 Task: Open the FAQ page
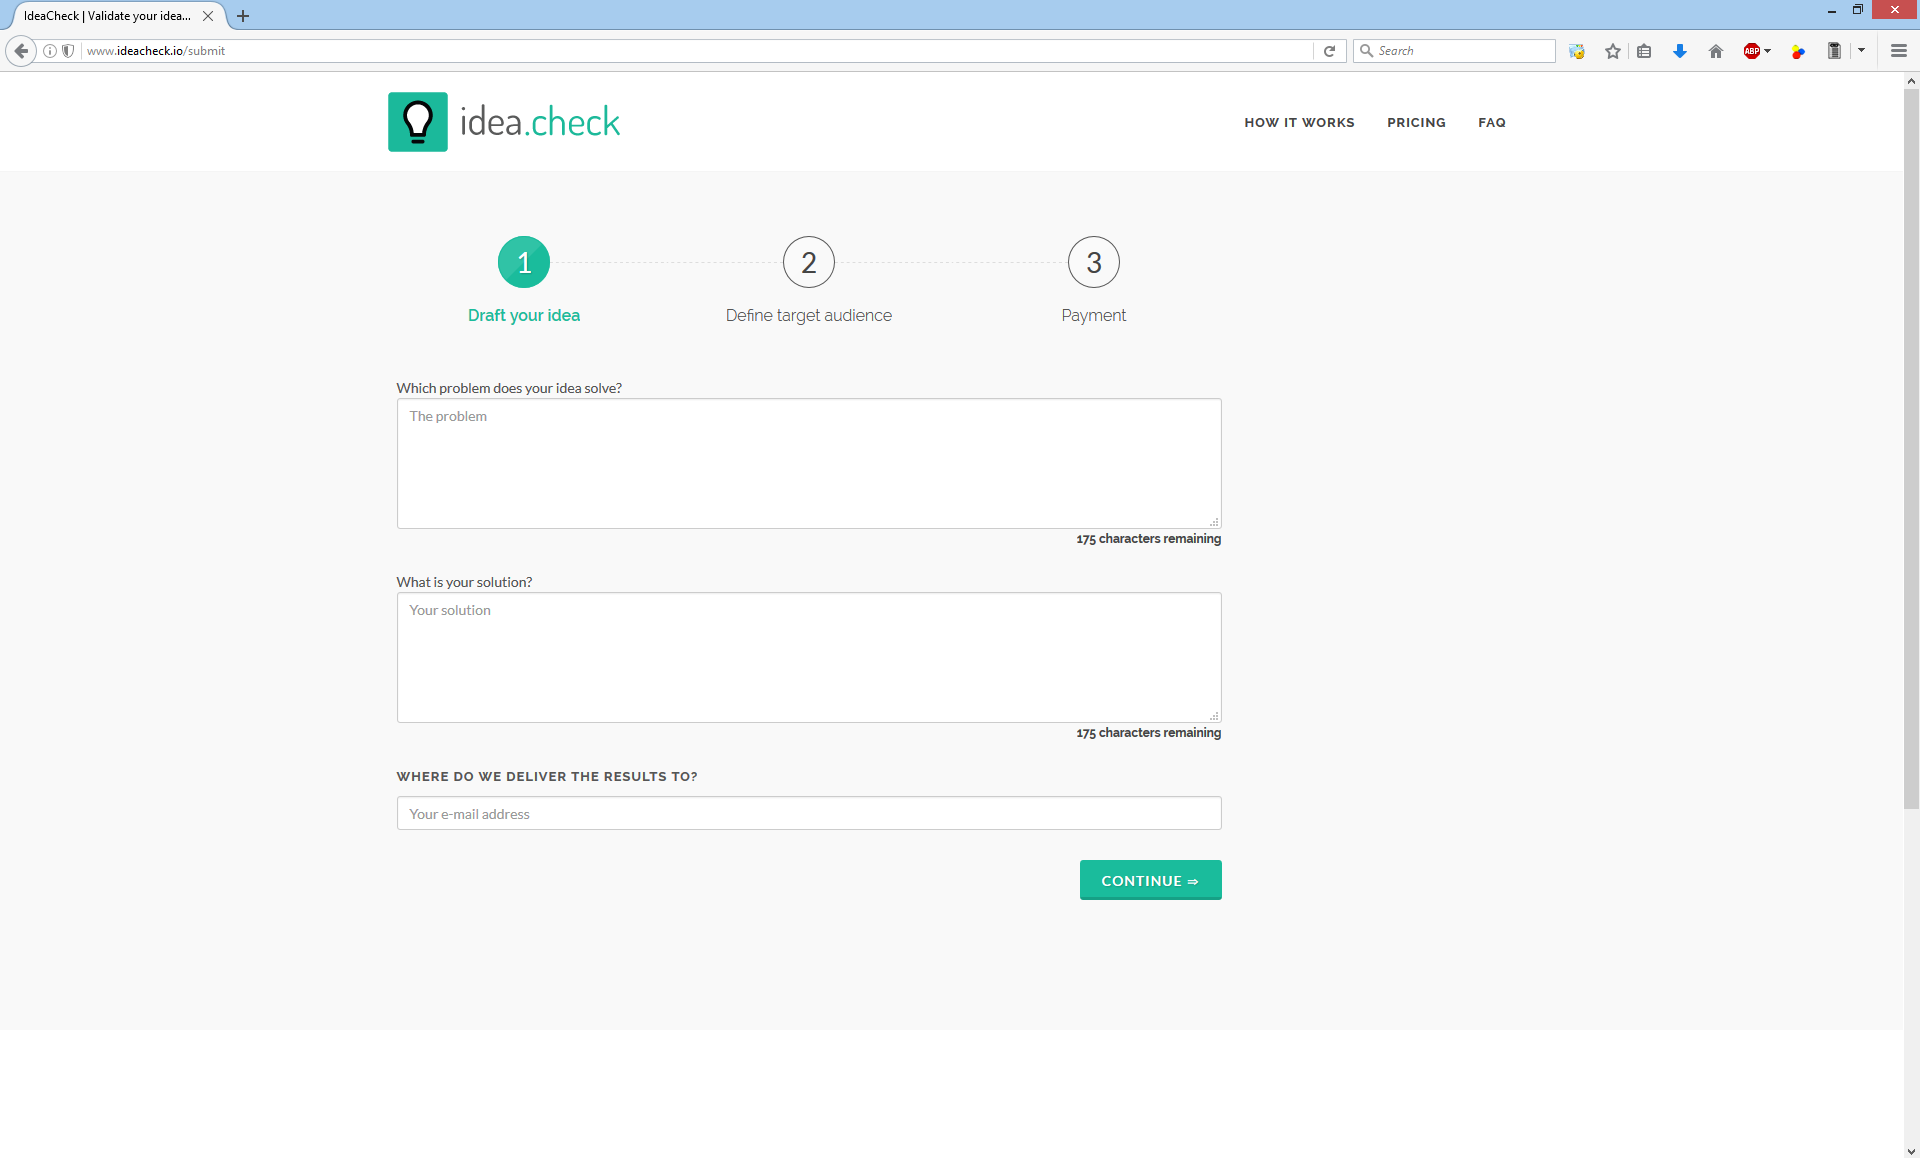click(x=1491, y=122)
